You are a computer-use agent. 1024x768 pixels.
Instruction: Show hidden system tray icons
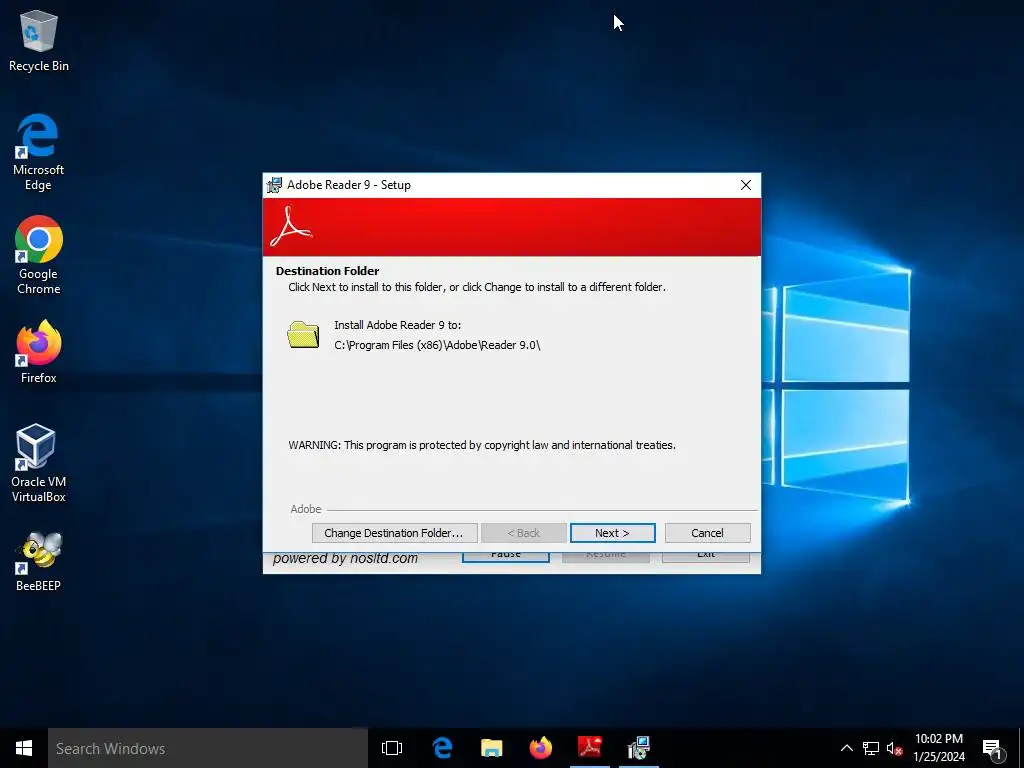pyautogui.click(x=846, y=748)
